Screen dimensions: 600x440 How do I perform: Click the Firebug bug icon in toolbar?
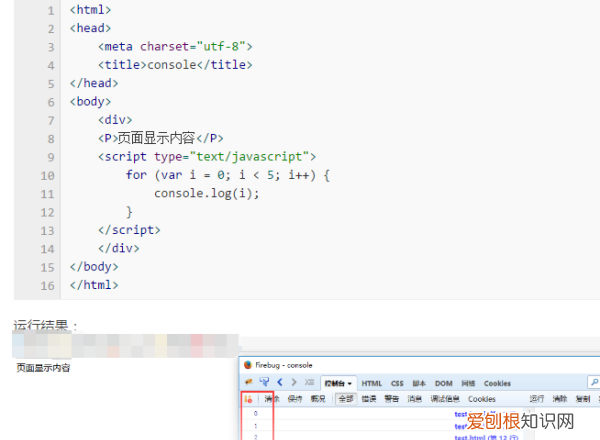(x=249, y=382)
